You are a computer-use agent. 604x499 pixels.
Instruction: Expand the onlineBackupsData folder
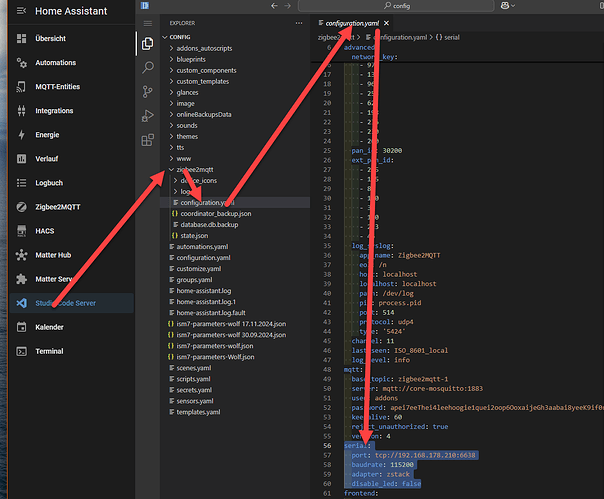171,114
